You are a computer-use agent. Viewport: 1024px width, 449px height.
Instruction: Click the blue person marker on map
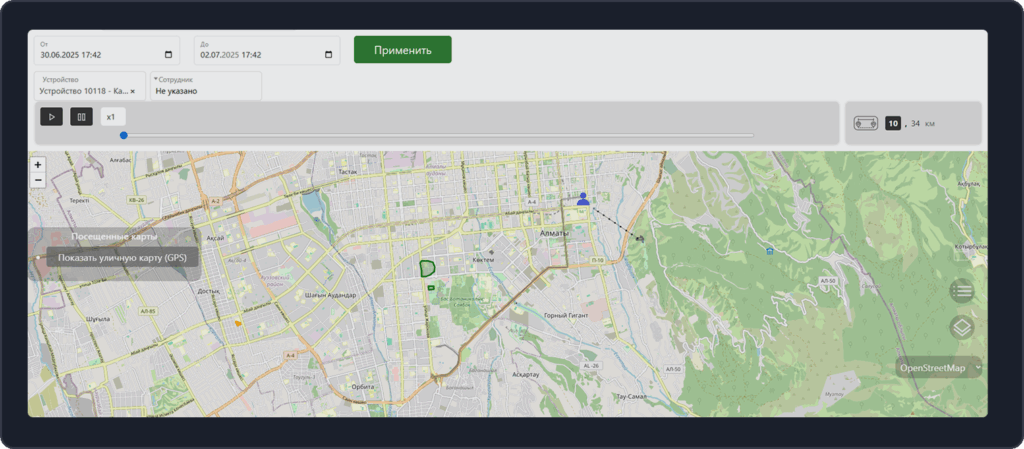583,199
